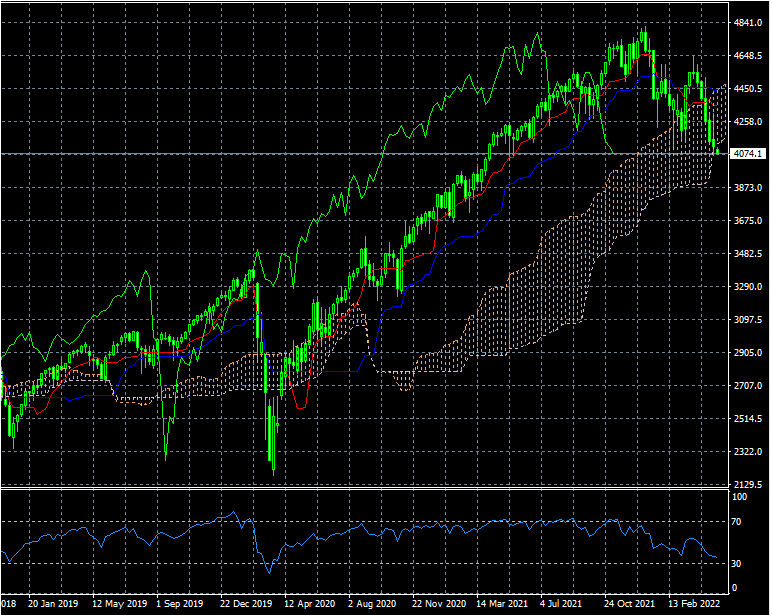Click the 24 Oct 2021 date label

tap(629, 604)
